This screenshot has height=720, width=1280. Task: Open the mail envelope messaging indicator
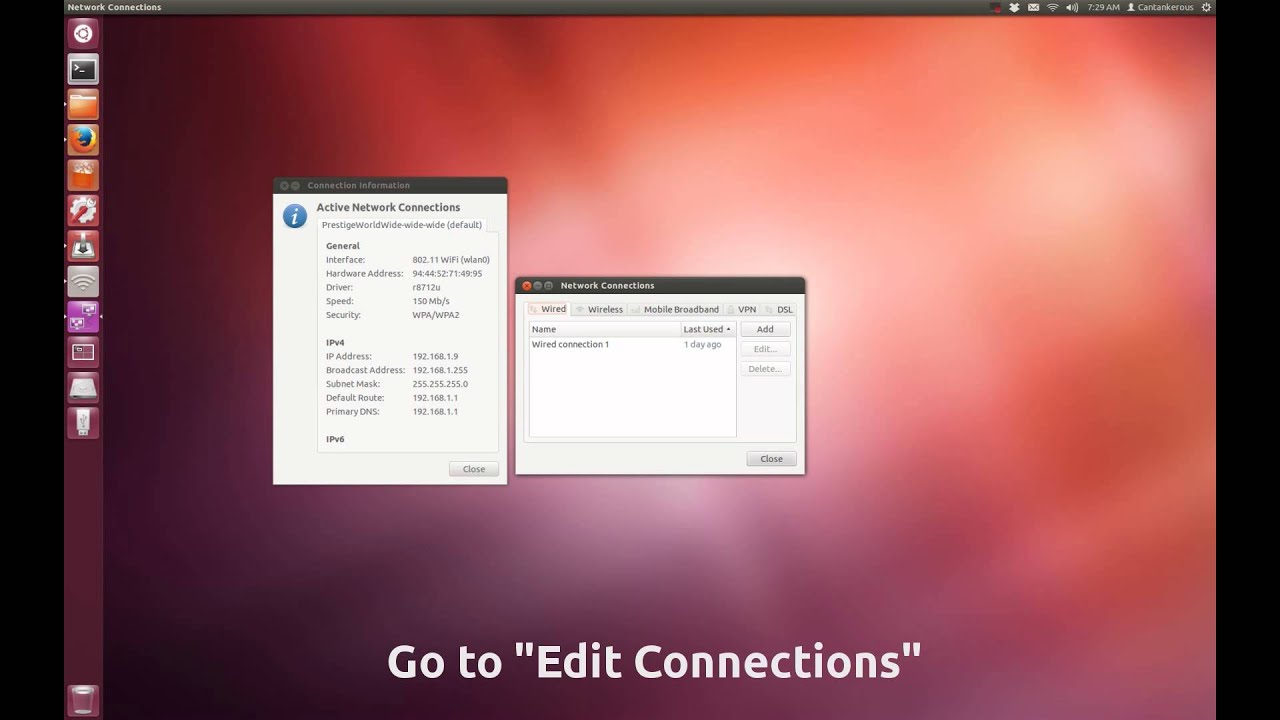click(x=1033, y=7)
